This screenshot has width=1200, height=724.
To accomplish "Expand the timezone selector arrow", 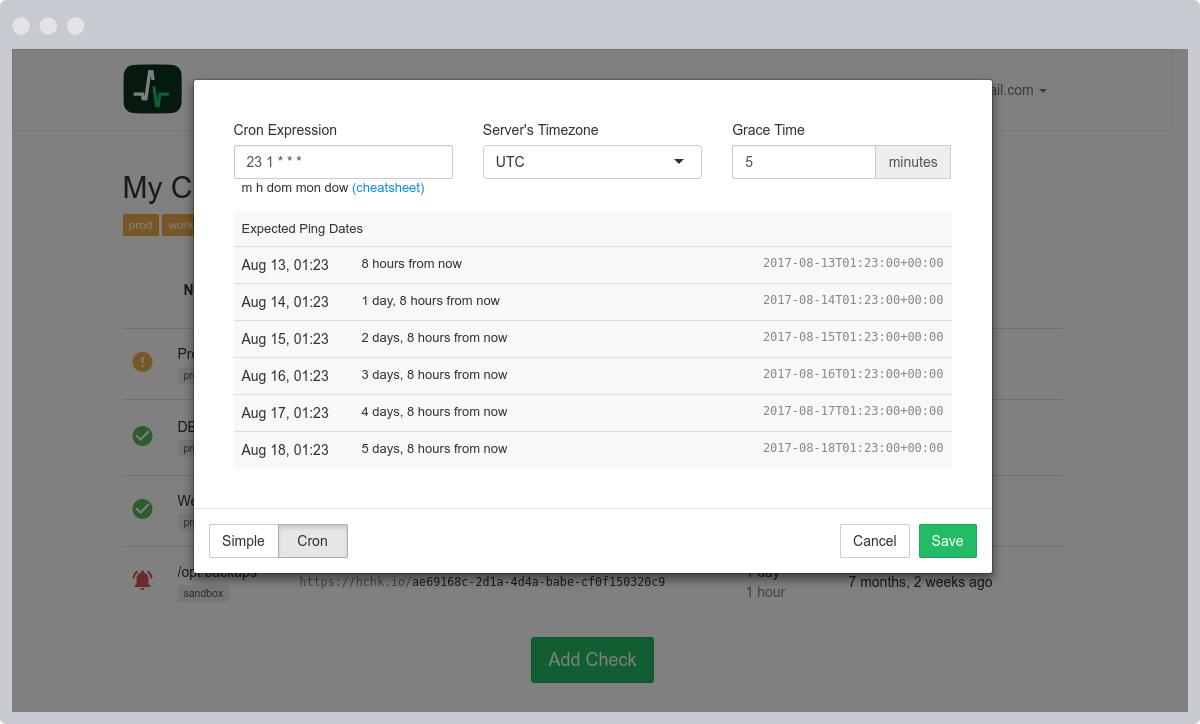I will pos(679,161).
